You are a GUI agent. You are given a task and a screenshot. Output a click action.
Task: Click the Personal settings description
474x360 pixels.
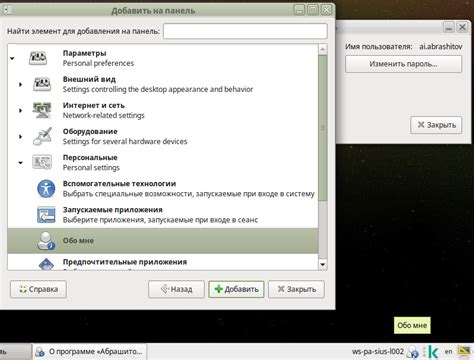tap(91, 168)
